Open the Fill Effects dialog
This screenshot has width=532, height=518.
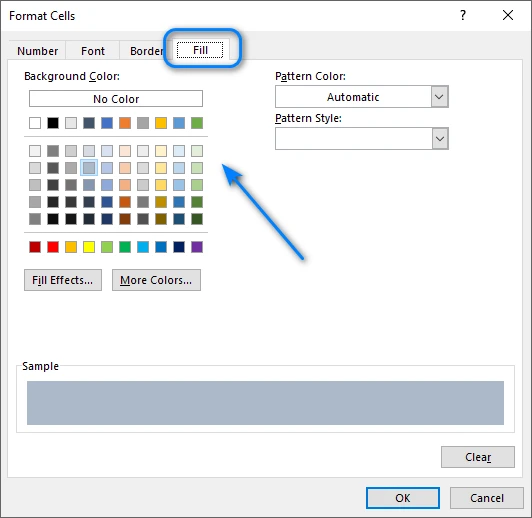pos(63,280)
